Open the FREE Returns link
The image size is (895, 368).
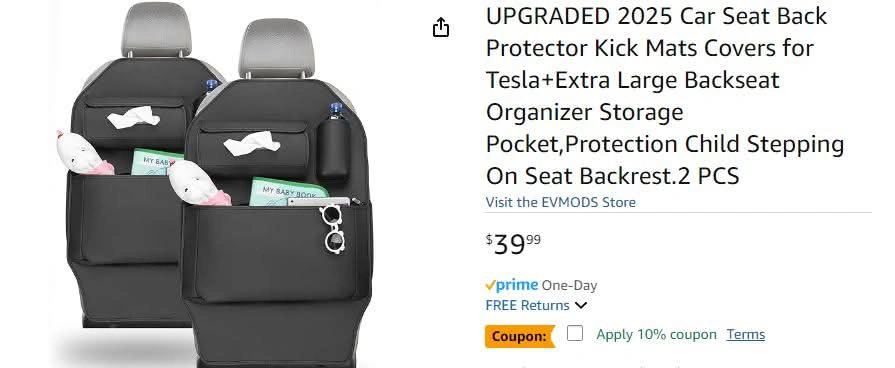click(x=527, y=305)
